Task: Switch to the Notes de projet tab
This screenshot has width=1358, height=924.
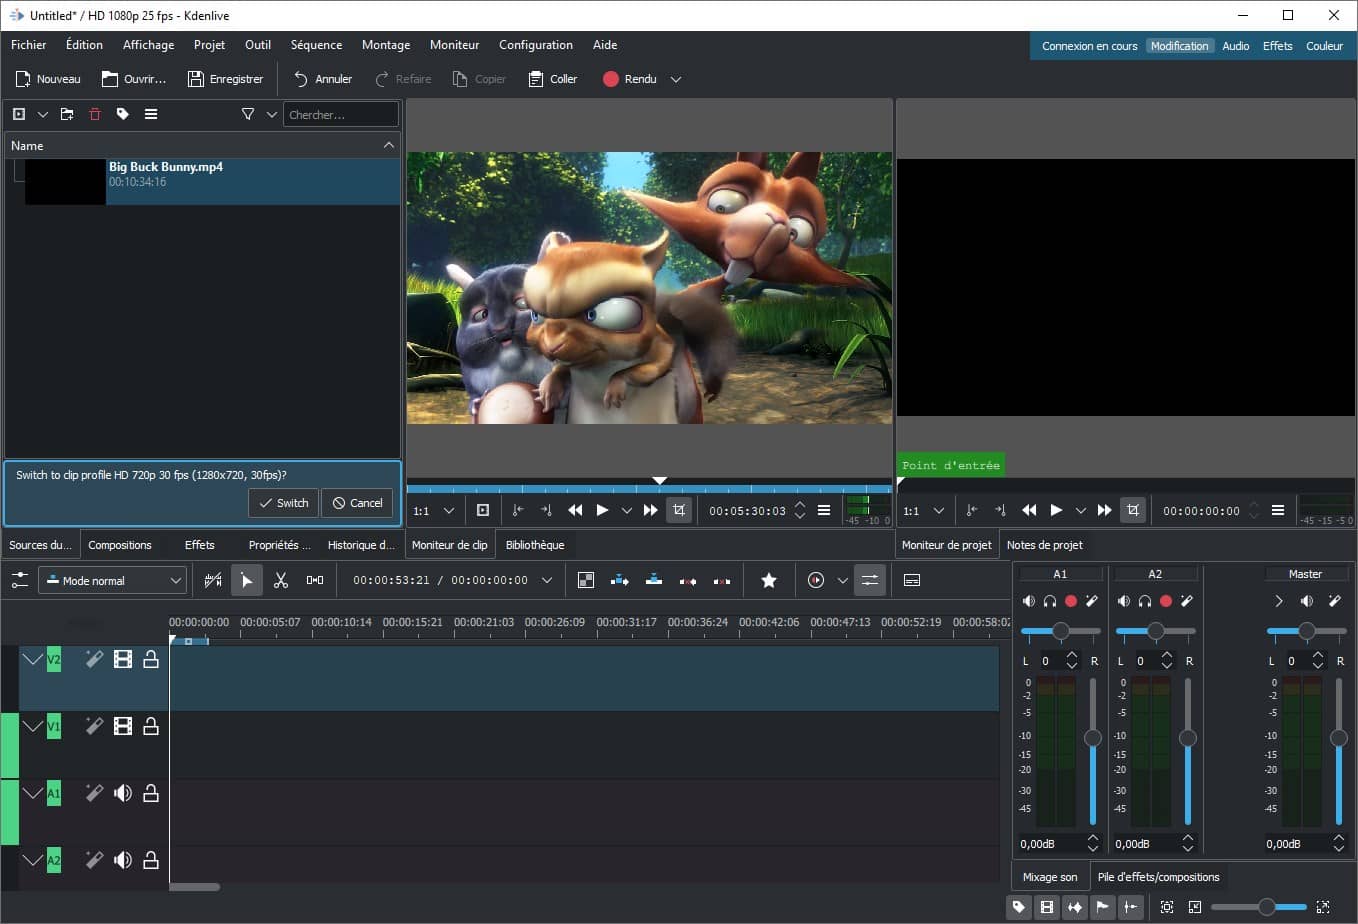Action: [x=1045, y=545]
